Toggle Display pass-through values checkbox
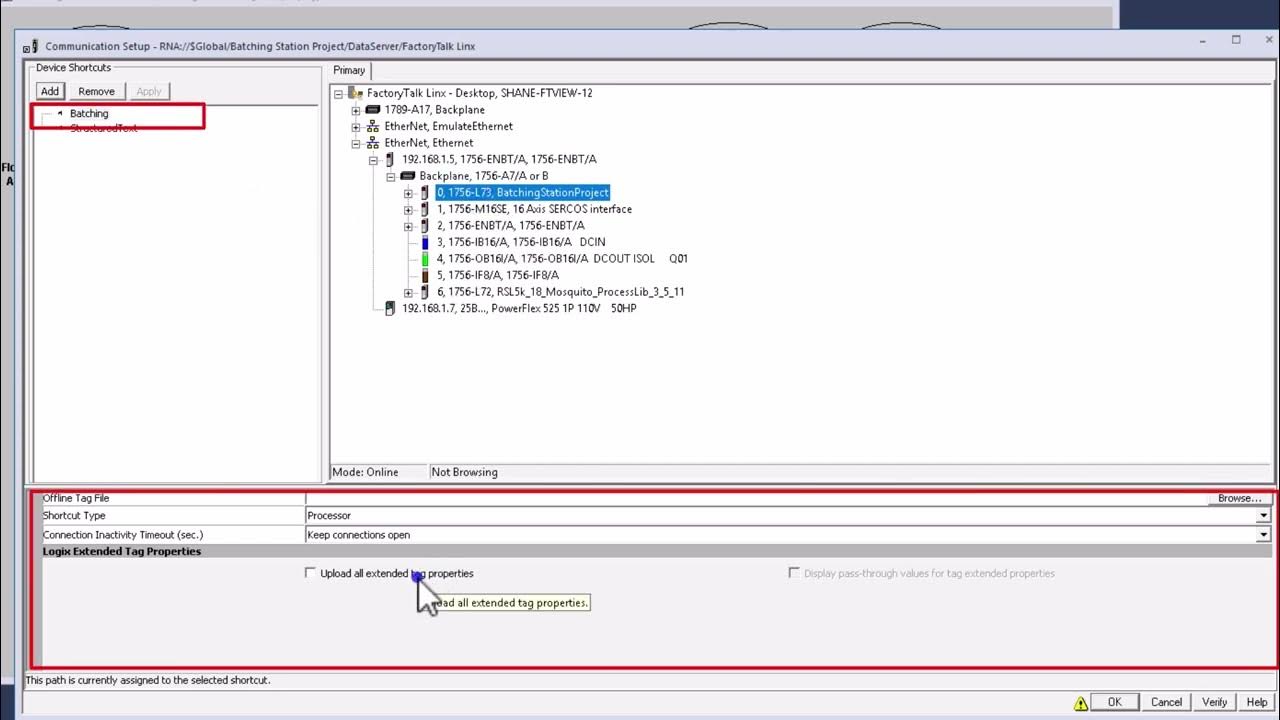Screen dimensions: 1280x720 point(794,573)
